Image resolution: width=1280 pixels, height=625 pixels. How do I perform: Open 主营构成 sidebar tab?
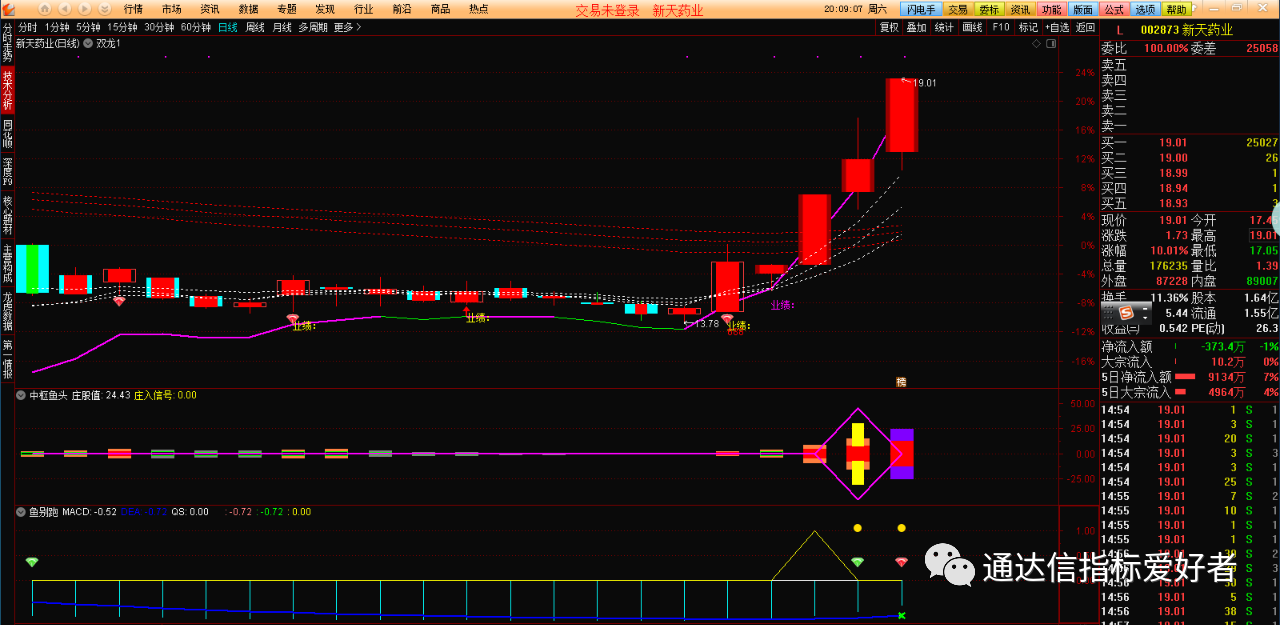[8, 264]
